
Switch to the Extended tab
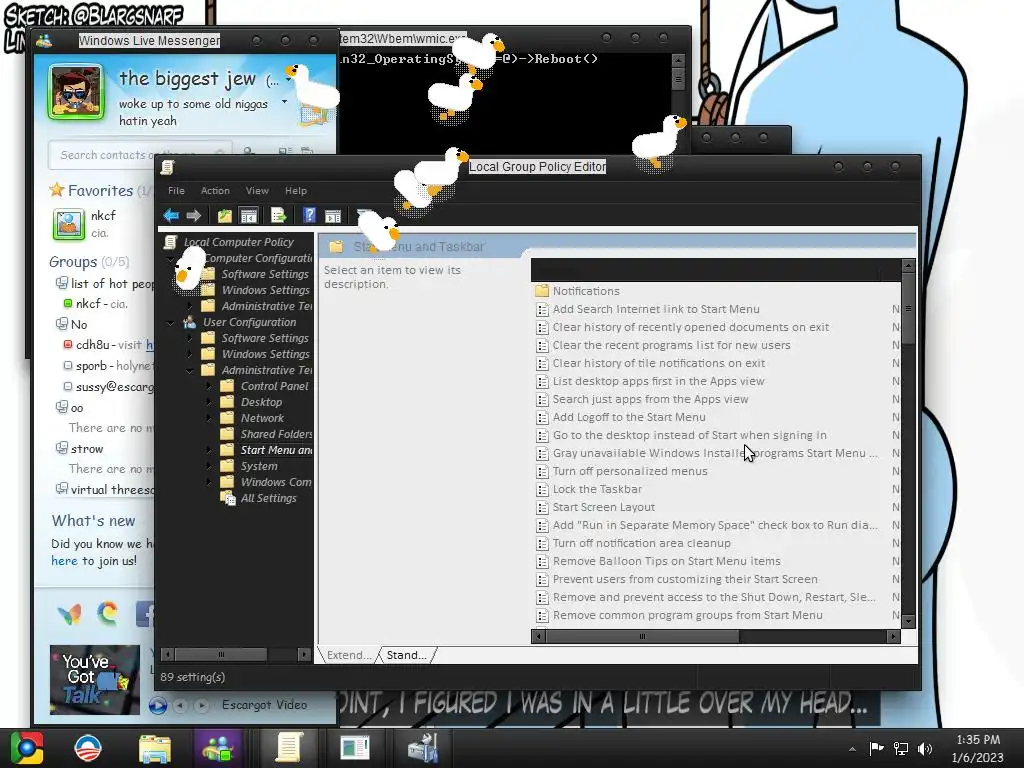(348, 655)
